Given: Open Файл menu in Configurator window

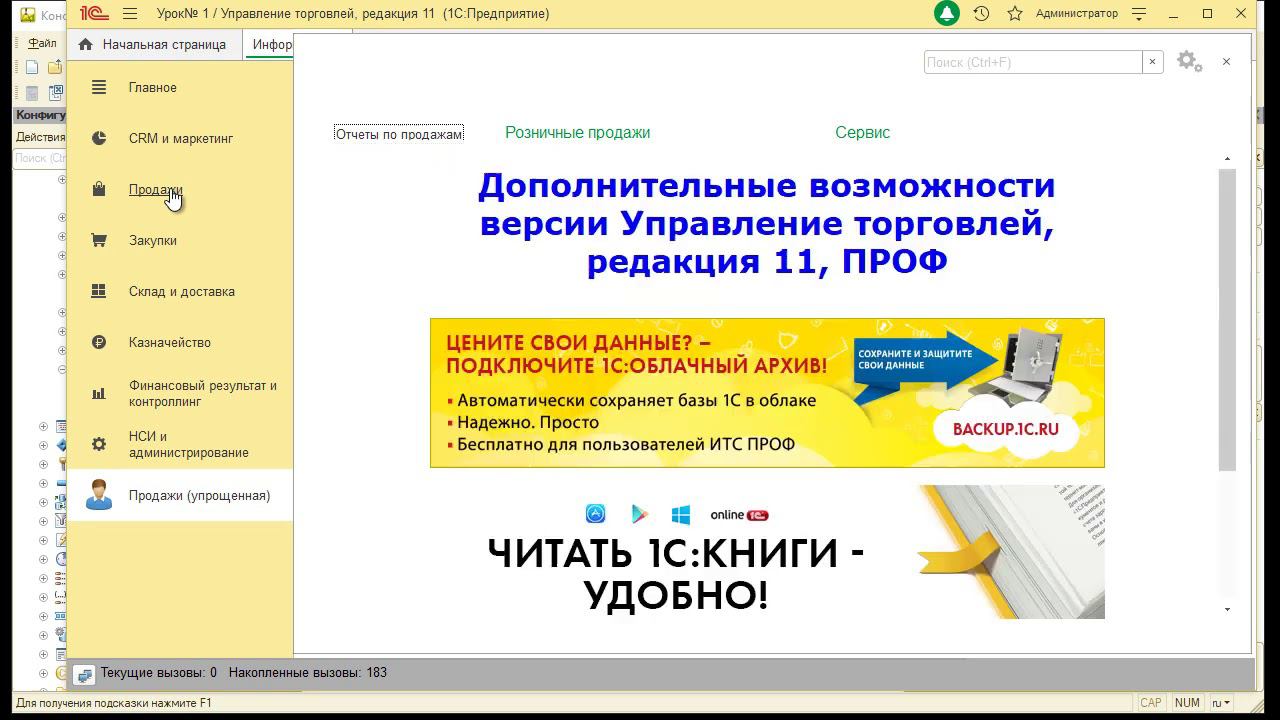Looking at the screenshot, I should pos(42,44).
